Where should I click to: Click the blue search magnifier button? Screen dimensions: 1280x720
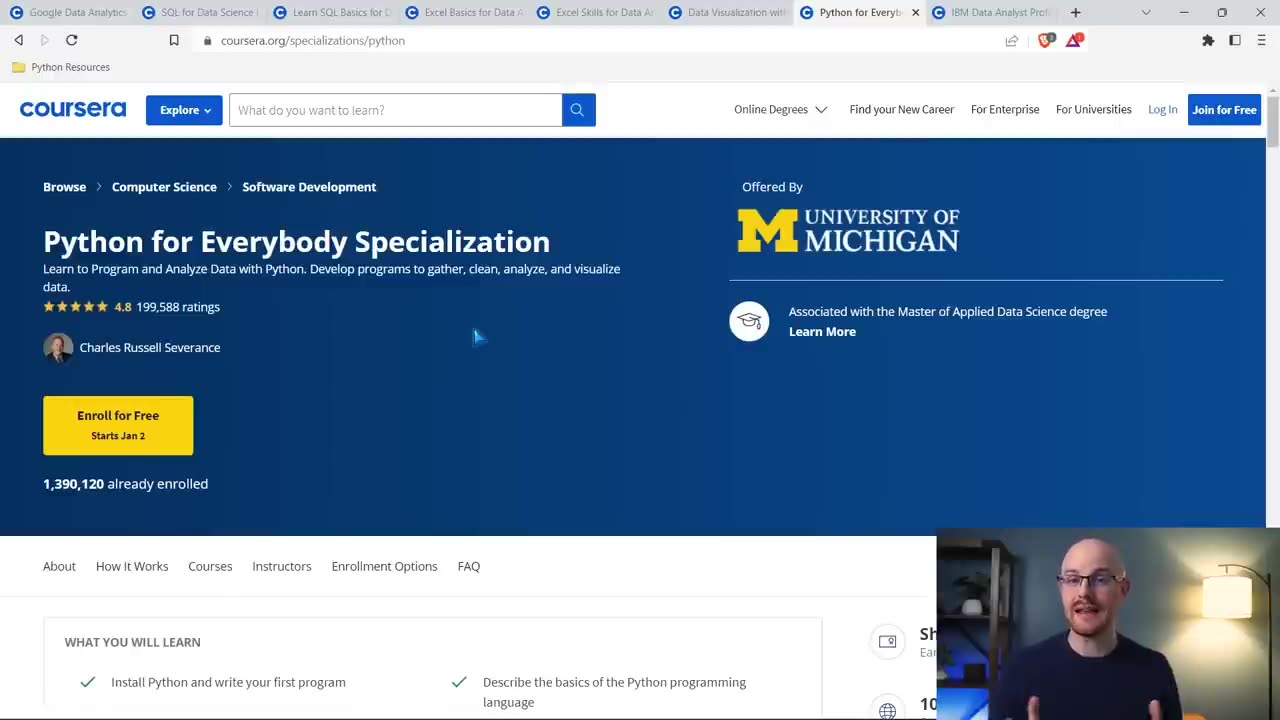point(578,110)
